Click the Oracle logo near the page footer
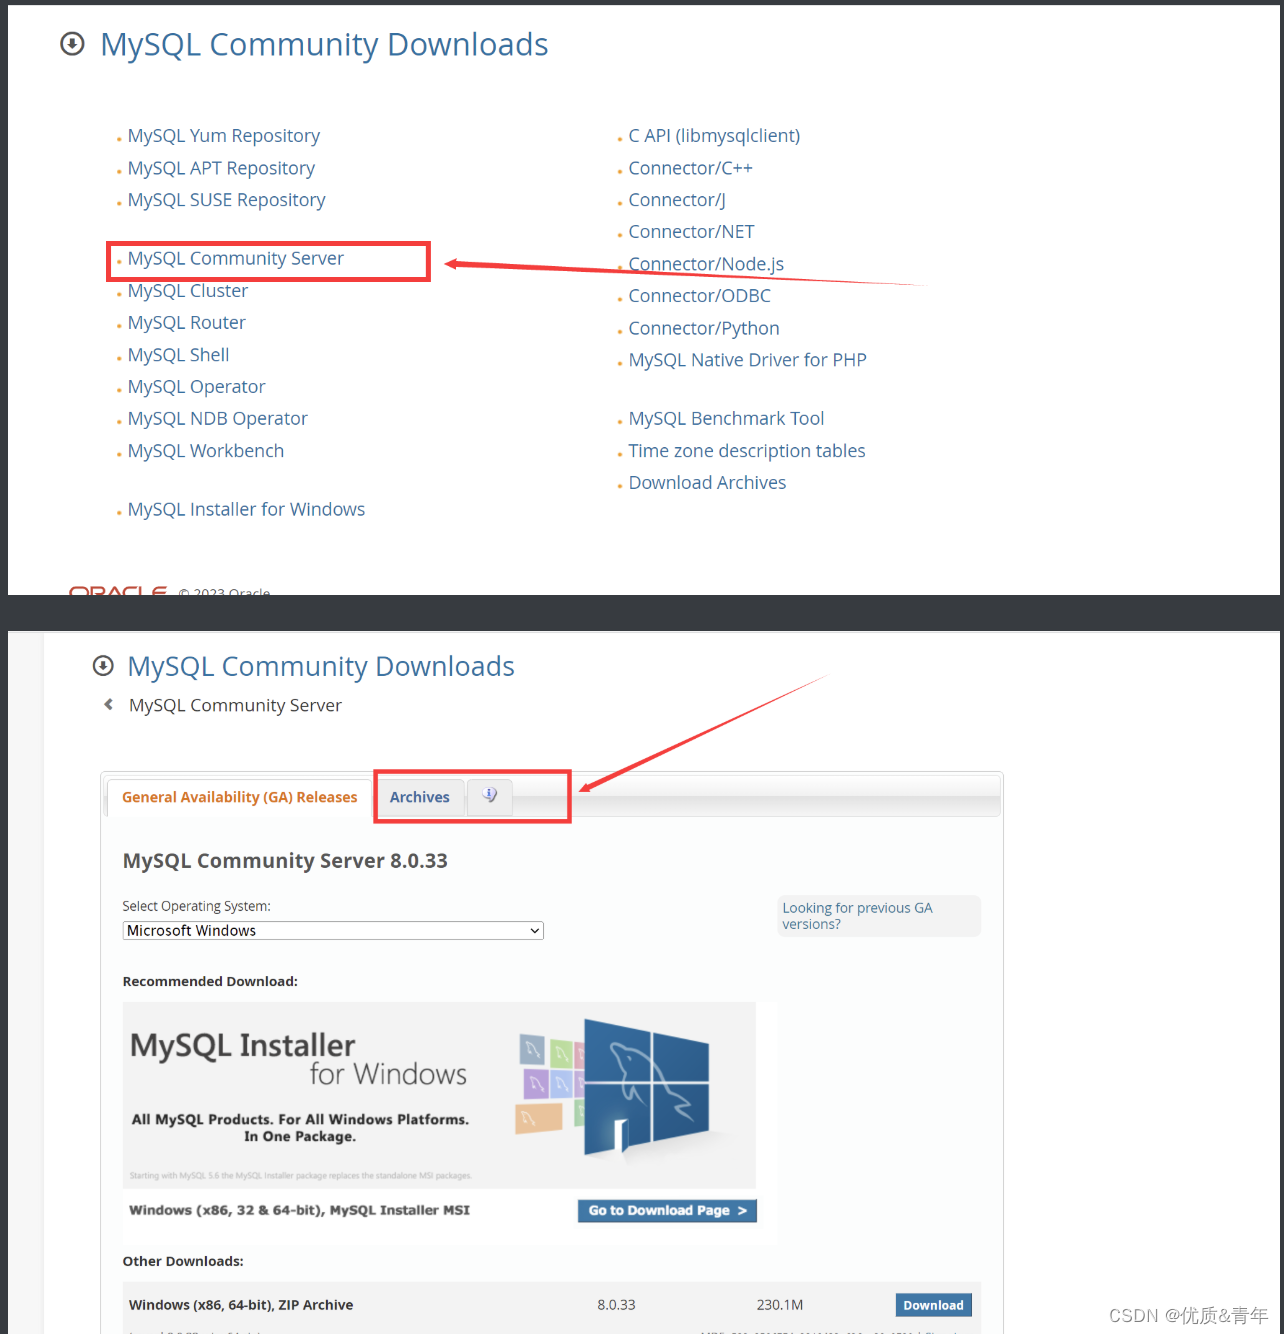 pyautogui.click(x=117, y=591)
